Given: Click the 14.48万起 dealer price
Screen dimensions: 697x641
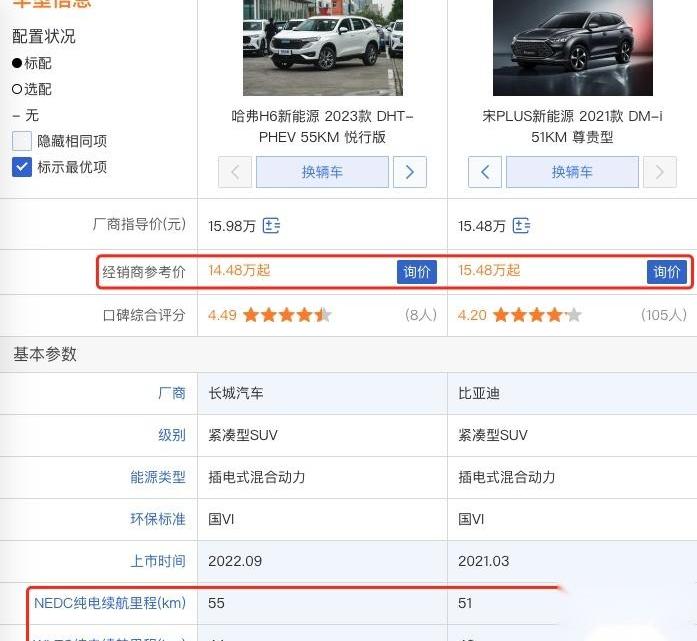Looking at the screenshot, I should click(x=239, y=270).
